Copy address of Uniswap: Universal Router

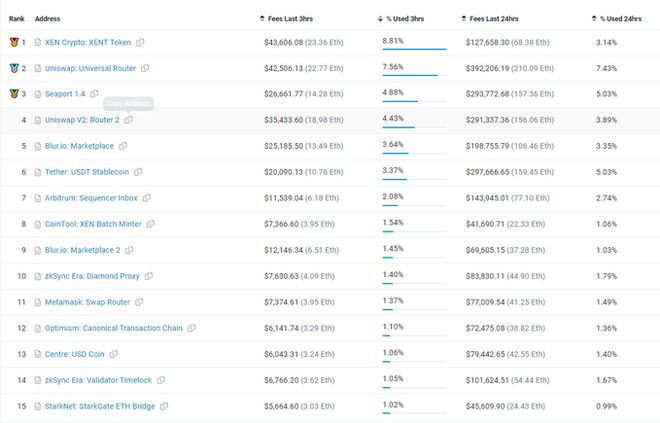145,68
